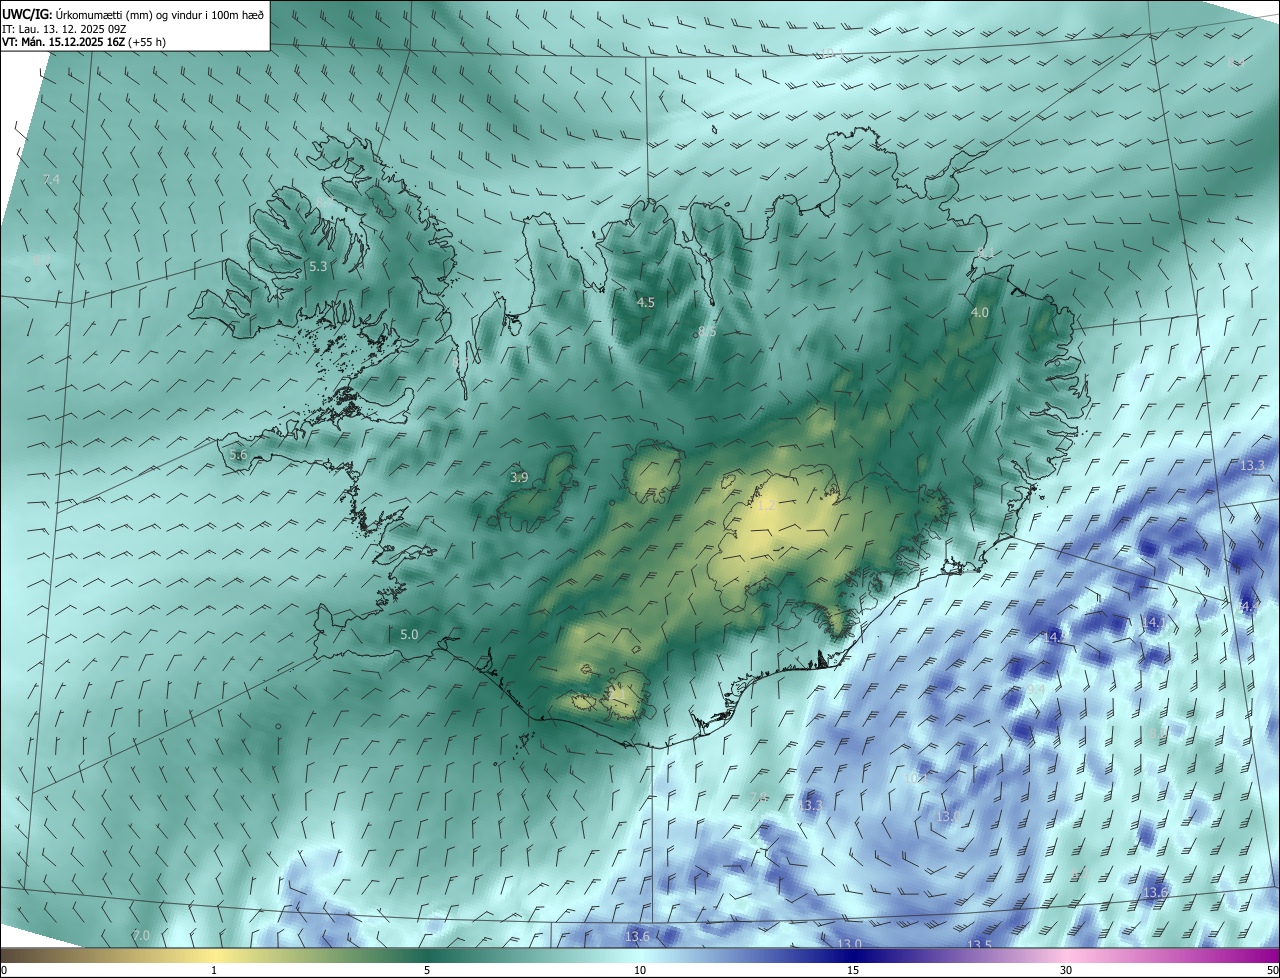Image resolution: width=1280 pixels, height=978 pixels.
Task: Click the 7.0 value label on the map
Action: (x=141, y=935)
